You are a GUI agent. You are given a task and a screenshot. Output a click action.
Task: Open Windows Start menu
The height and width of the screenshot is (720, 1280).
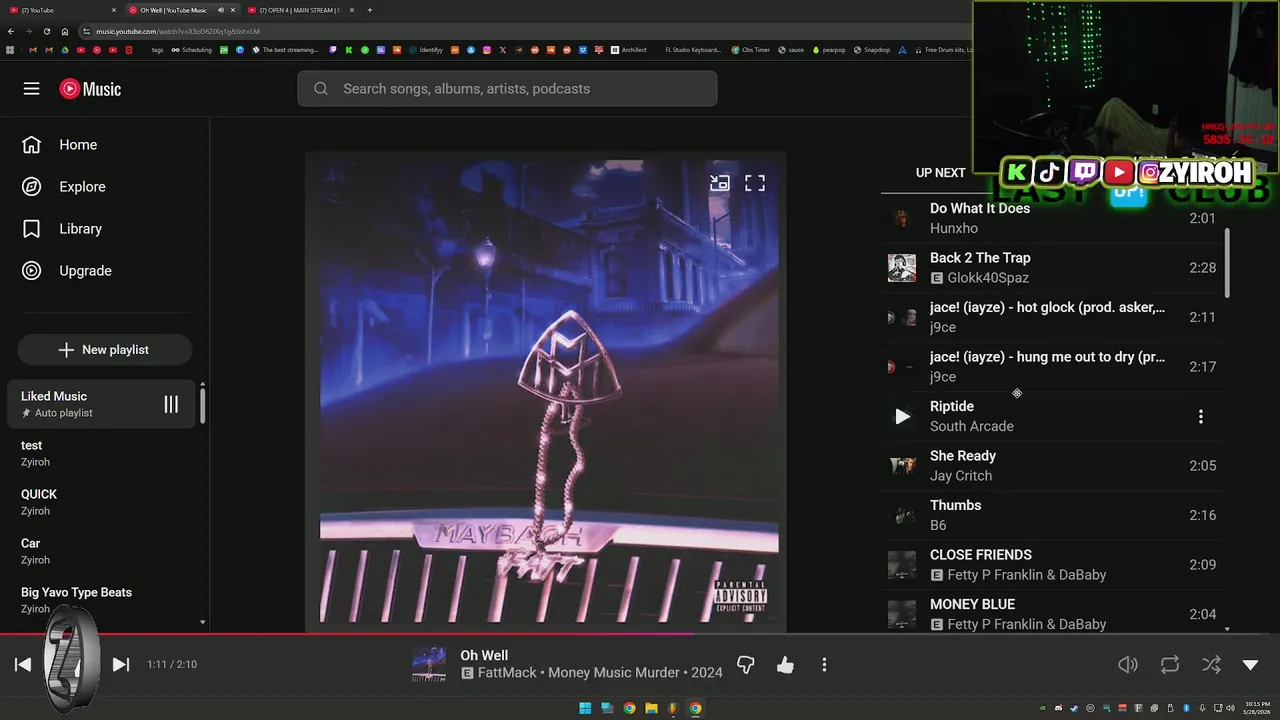coord(585,708)
